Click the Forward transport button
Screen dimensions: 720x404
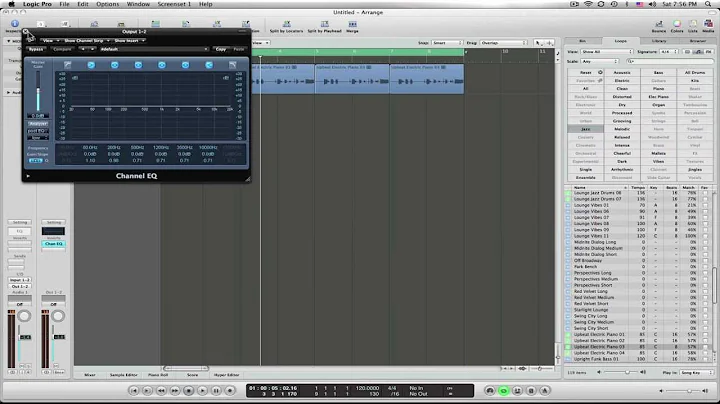coord(175,391)
